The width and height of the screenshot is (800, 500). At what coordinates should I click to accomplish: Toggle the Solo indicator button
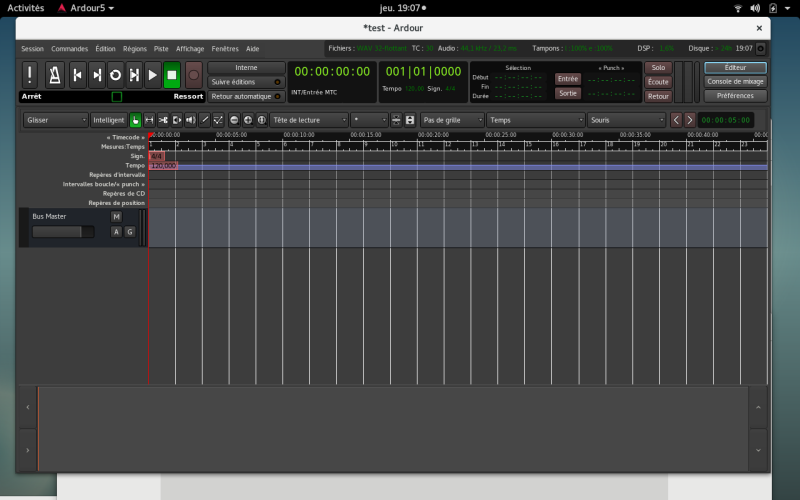pos(658,67)
